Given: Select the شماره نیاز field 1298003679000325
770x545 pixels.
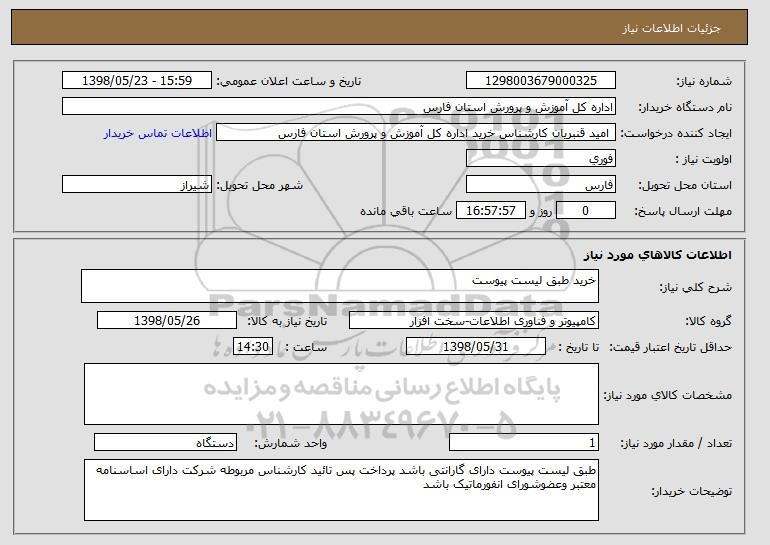Looking at the screenshot, I should pos(541,81).
